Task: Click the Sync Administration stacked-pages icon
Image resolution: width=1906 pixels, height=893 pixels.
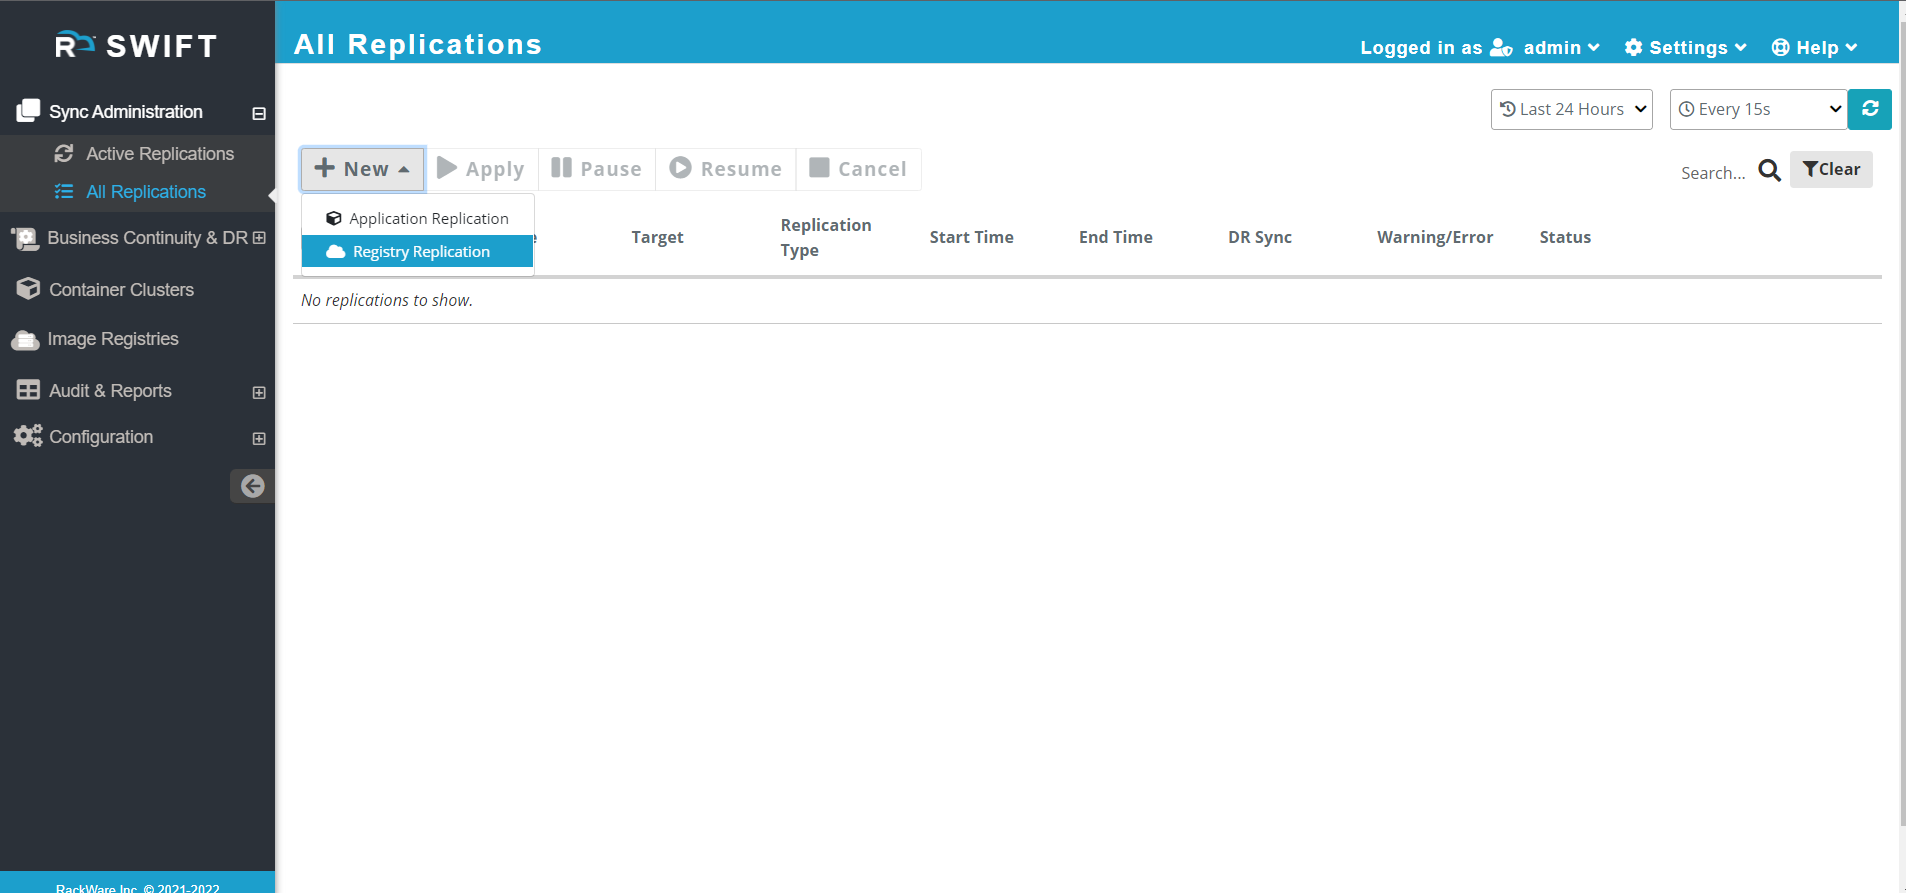Action: 28,111
